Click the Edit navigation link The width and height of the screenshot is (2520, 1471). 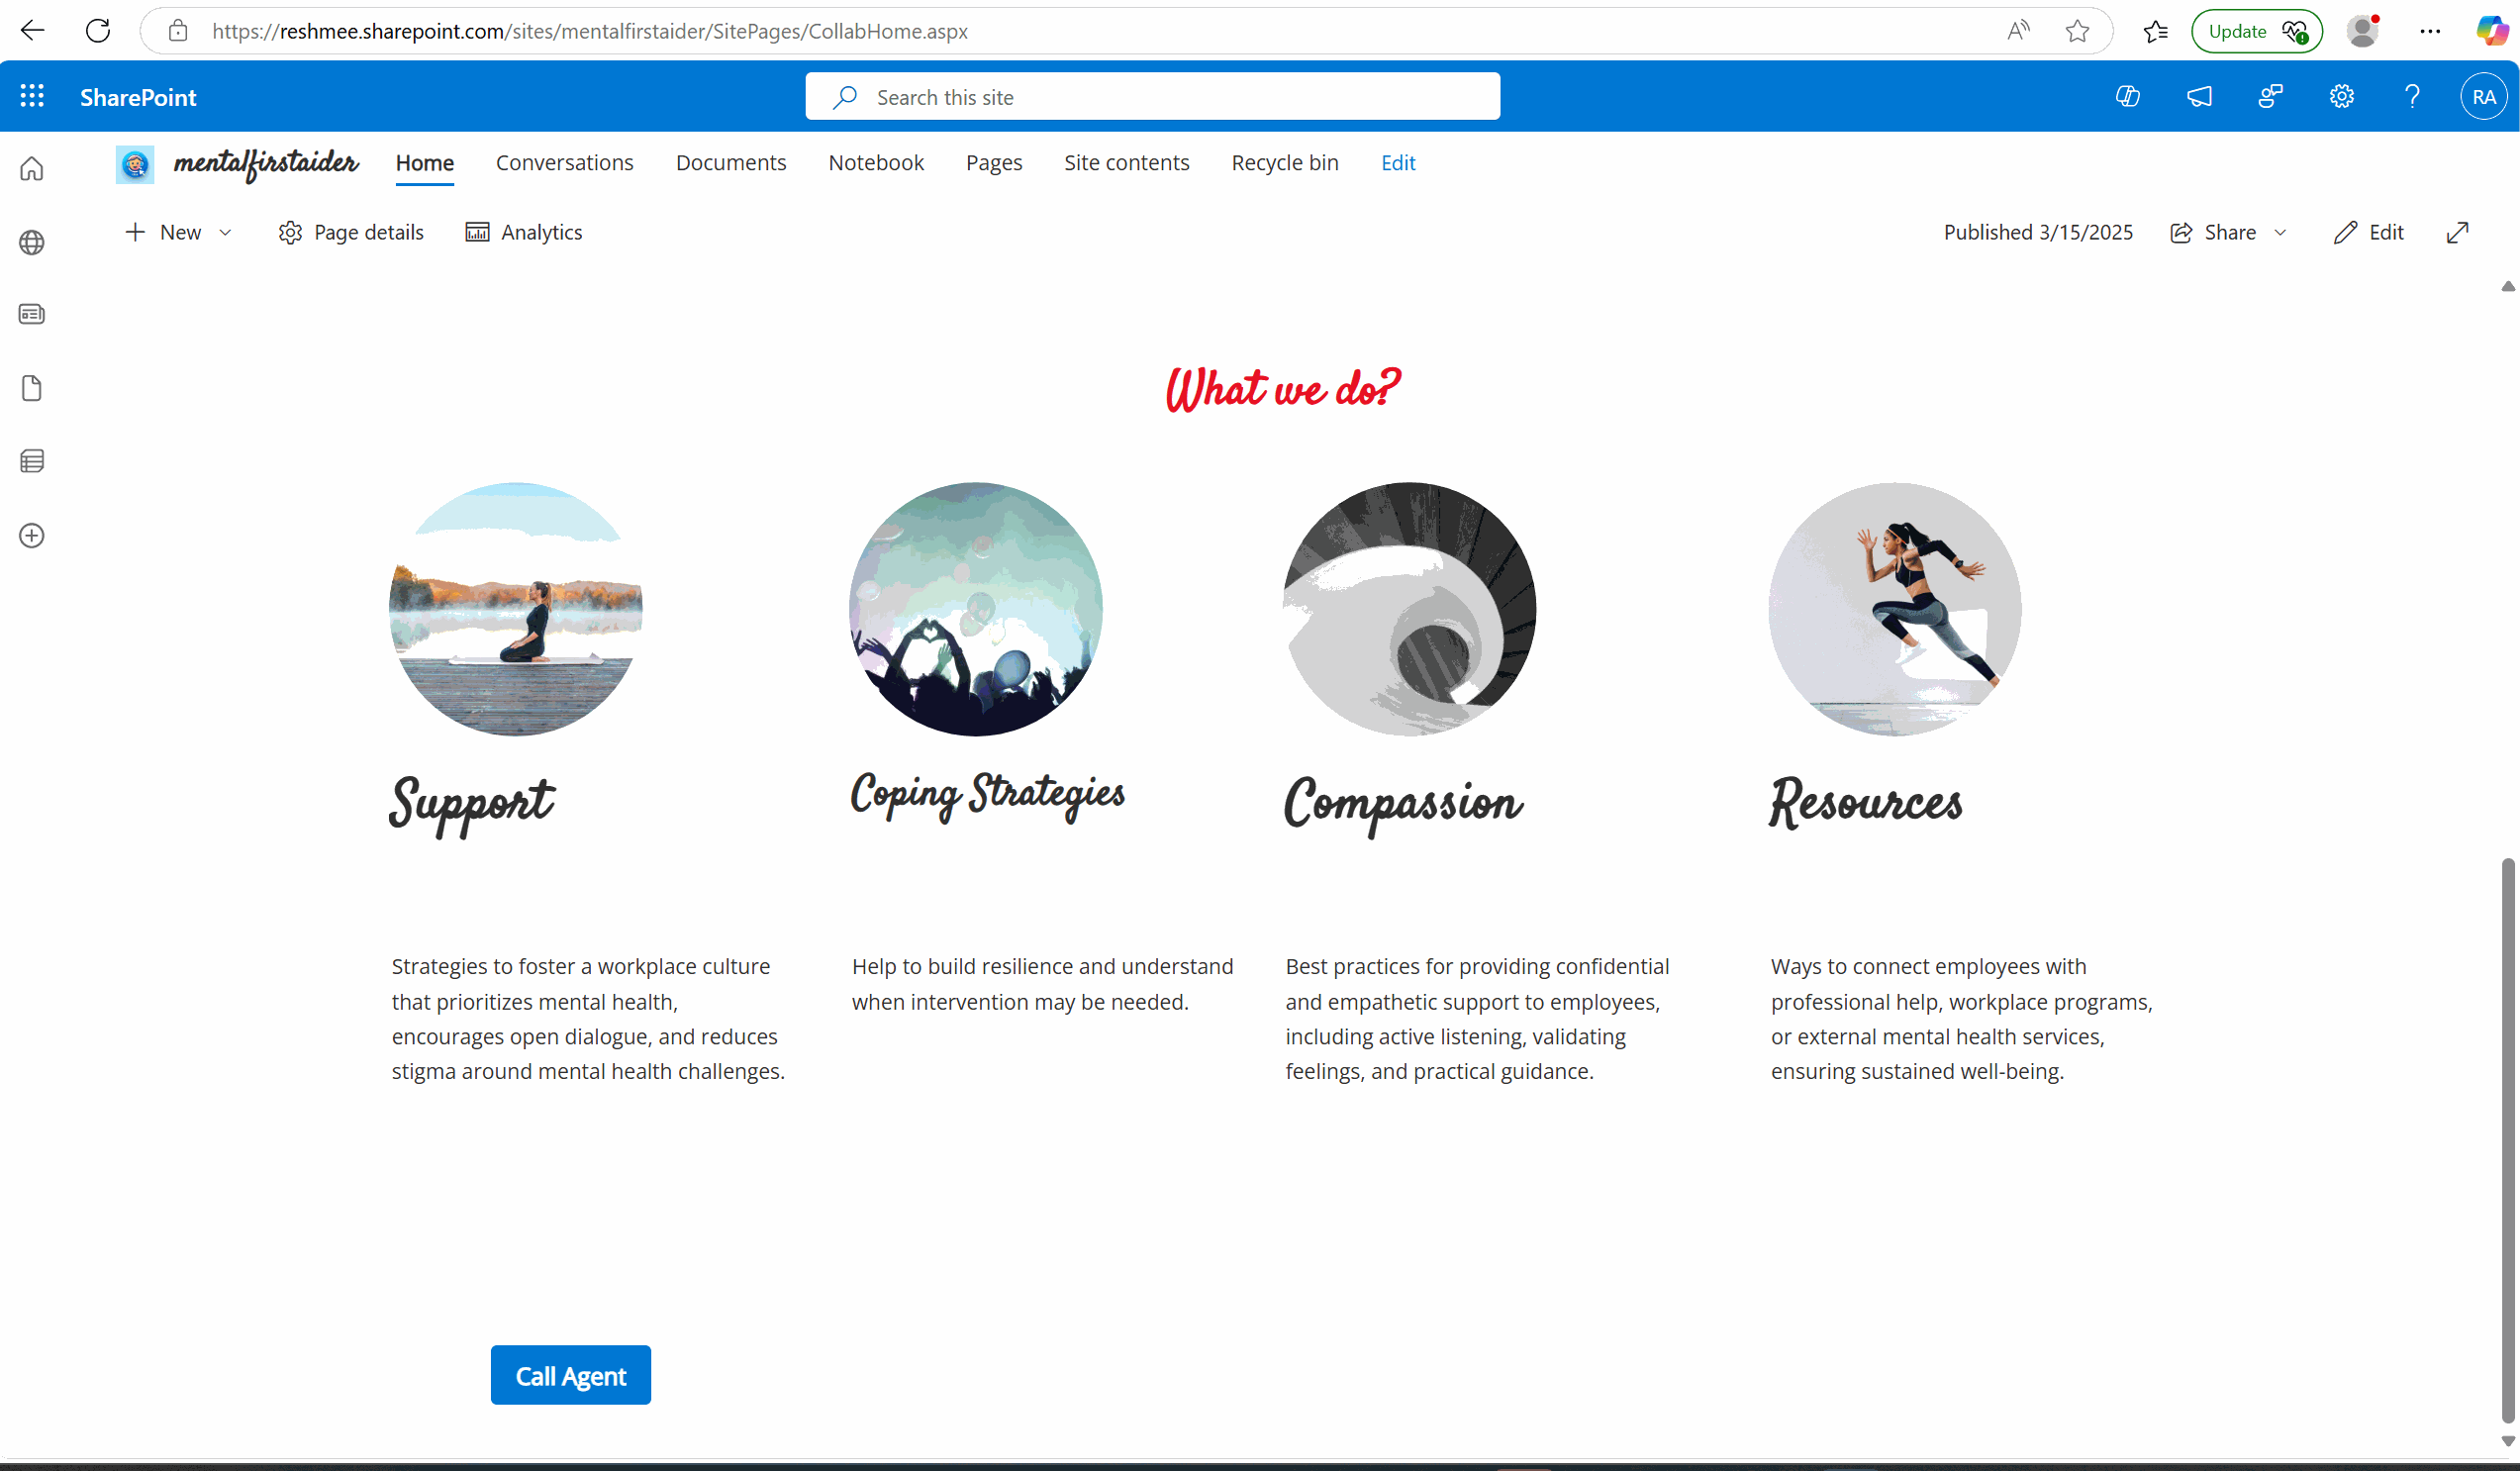point(1397,162)
